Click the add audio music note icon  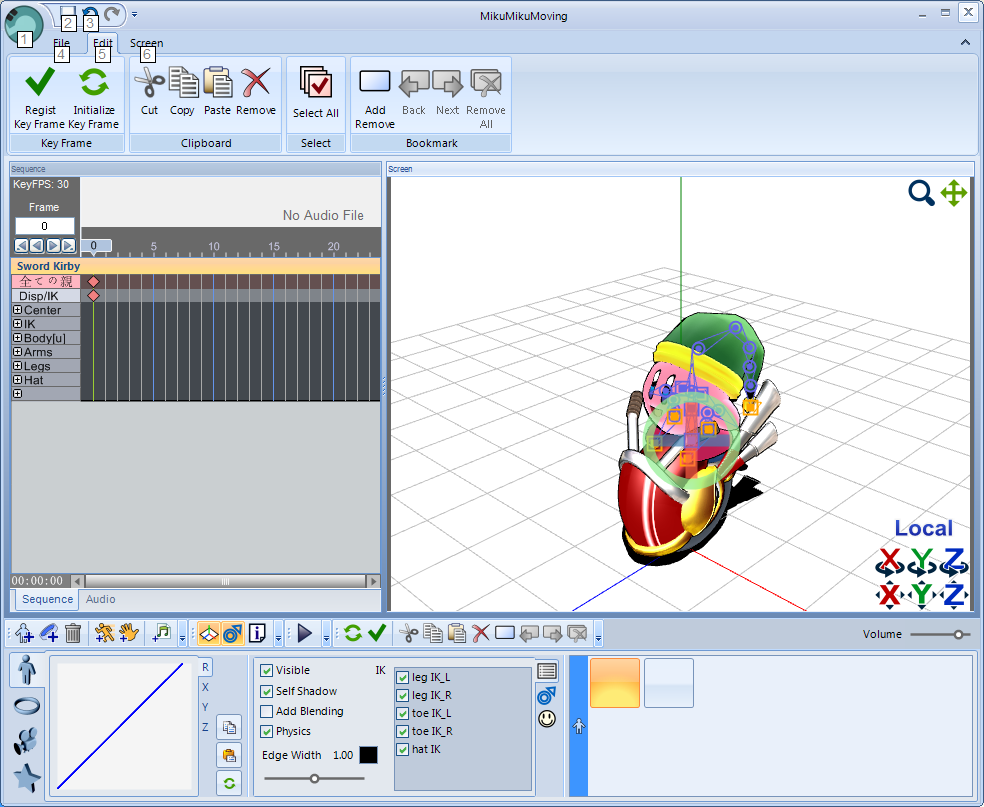point(162,633)
